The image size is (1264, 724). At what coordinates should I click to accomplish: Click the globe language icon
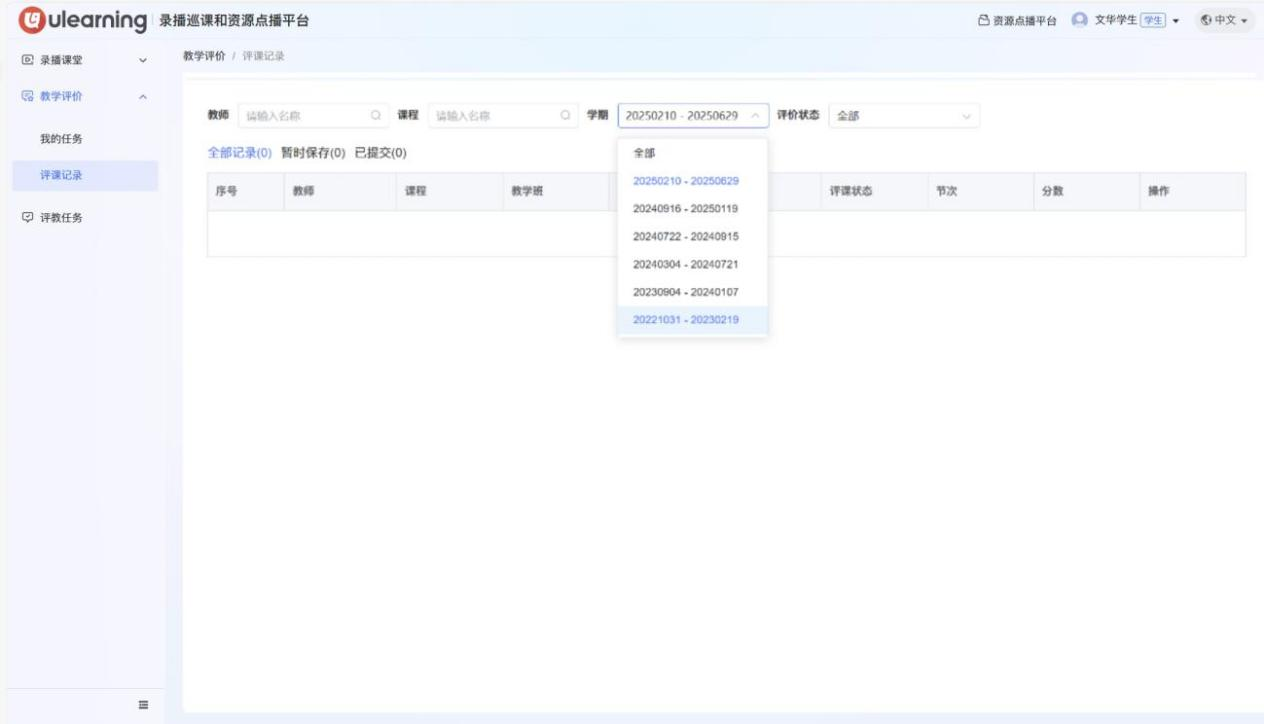[1206, 21]
